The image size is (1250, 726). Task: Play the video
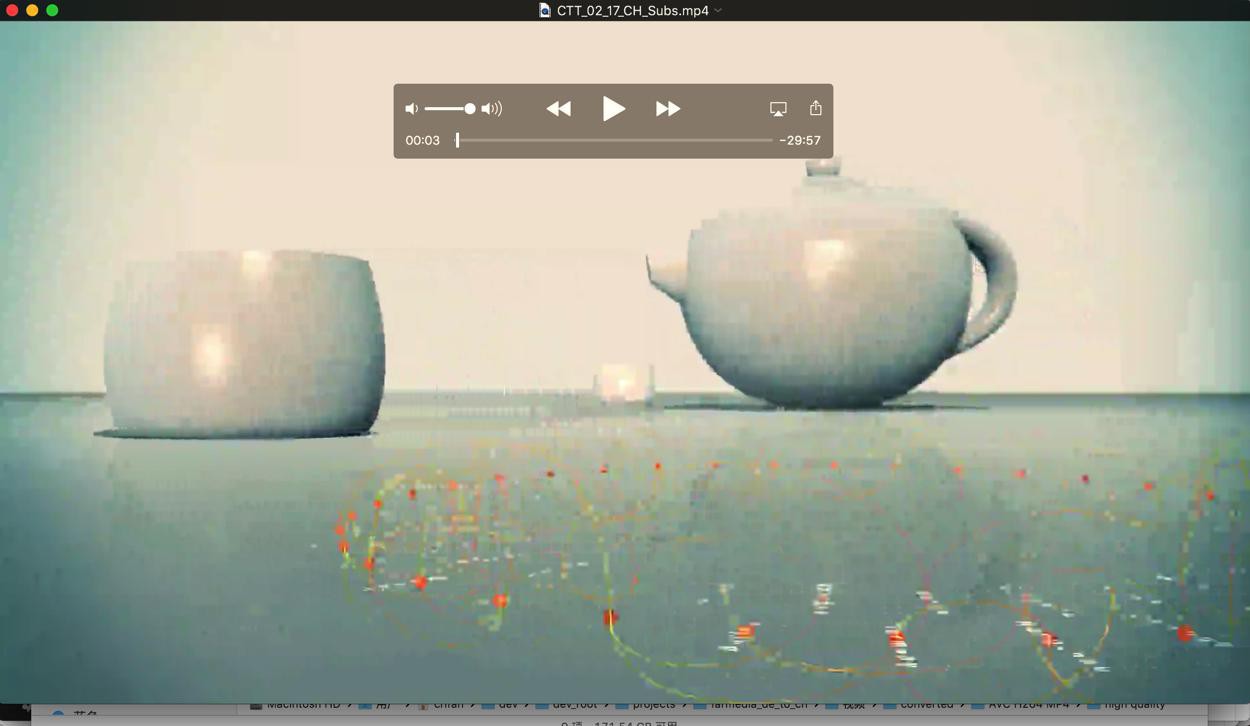[613, 108]
